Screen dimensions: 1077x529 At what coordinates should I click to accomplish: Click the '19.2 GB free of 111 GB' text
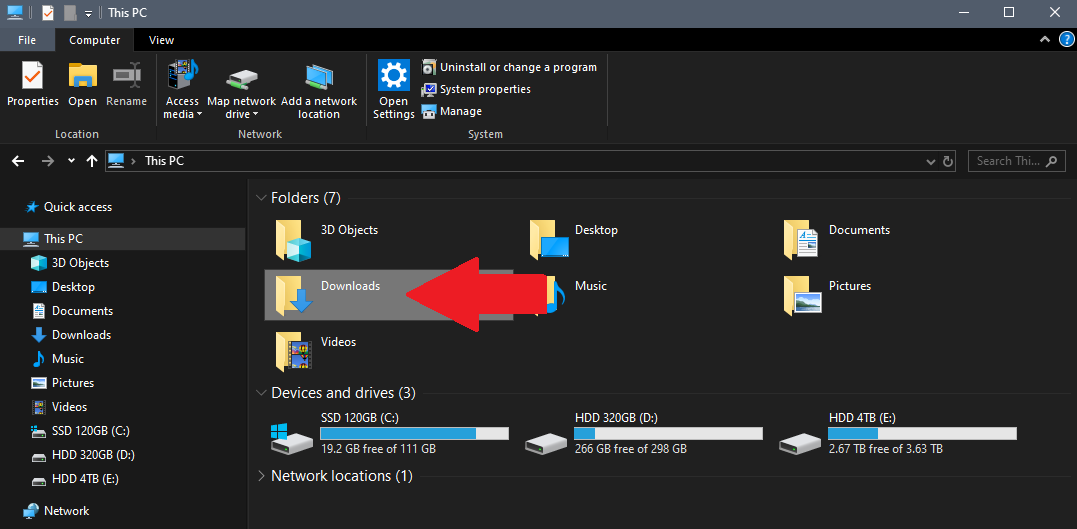click(378, 449)
